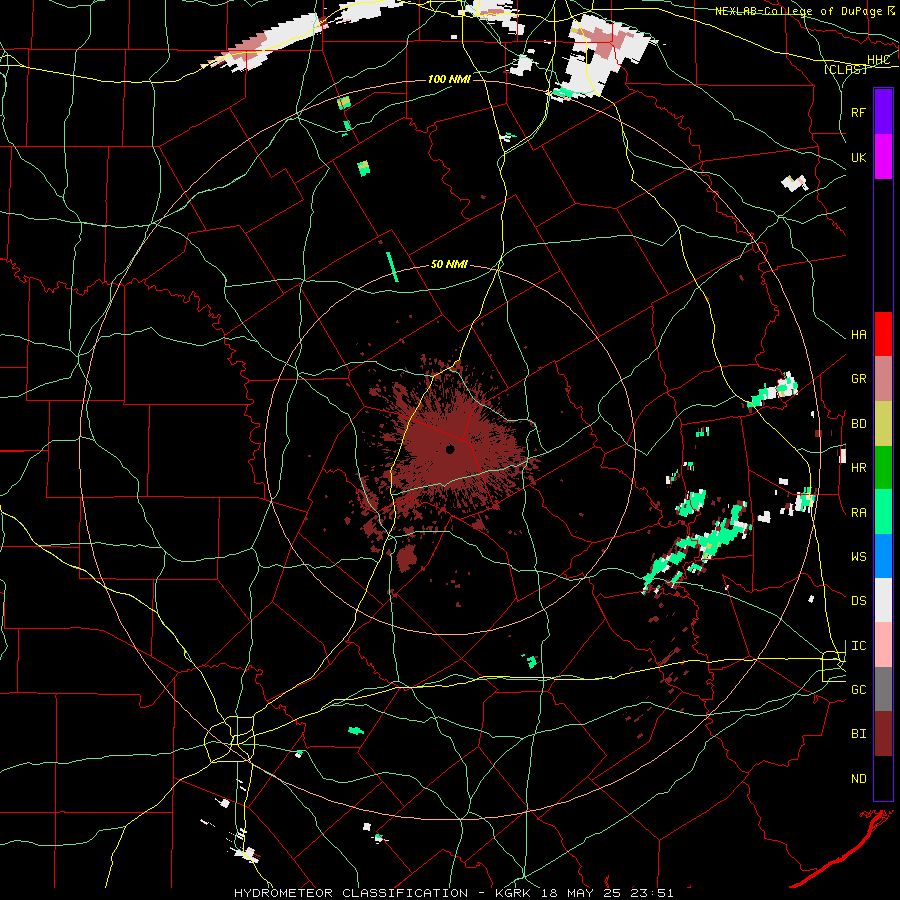The image size is (900, 900).
Task: Click the '[CLAS]' units label
Action: pos(845,70)
